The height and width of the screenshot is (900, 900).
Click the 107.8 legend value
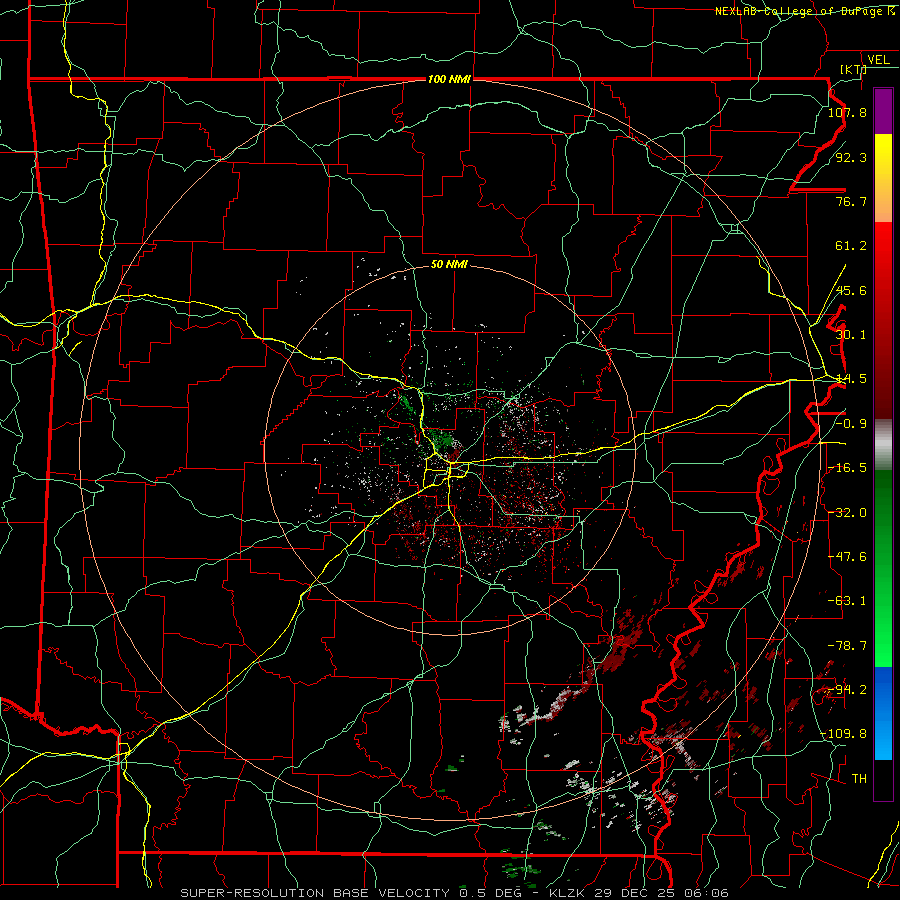[x=847, y=113]
